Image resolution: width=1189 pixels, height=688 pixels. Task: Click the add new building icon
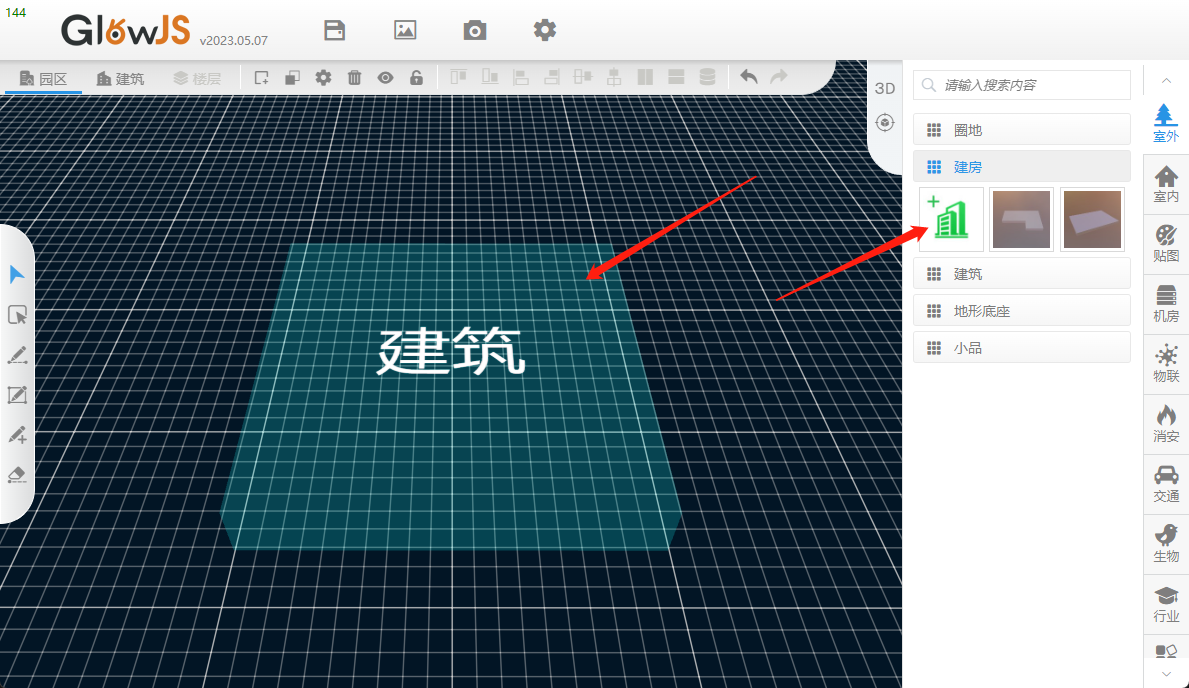tap(950, 219)
